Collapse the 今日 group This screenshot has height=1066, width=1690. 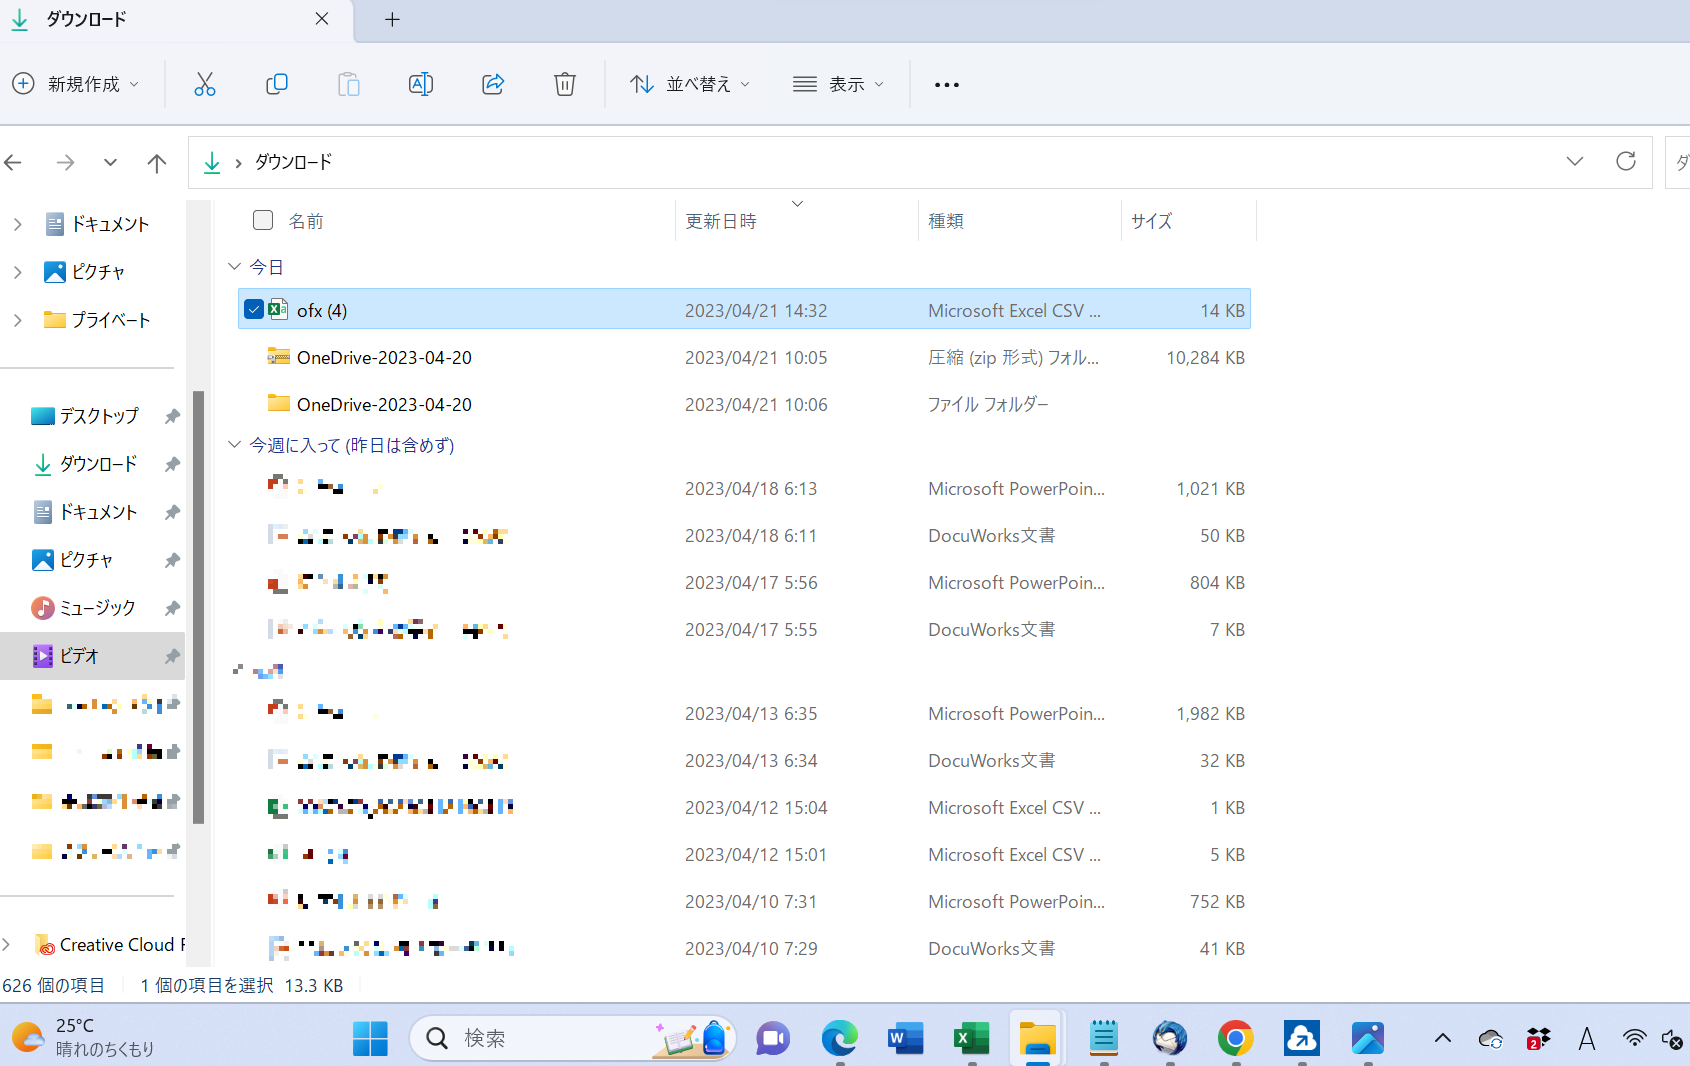(235, 267)
